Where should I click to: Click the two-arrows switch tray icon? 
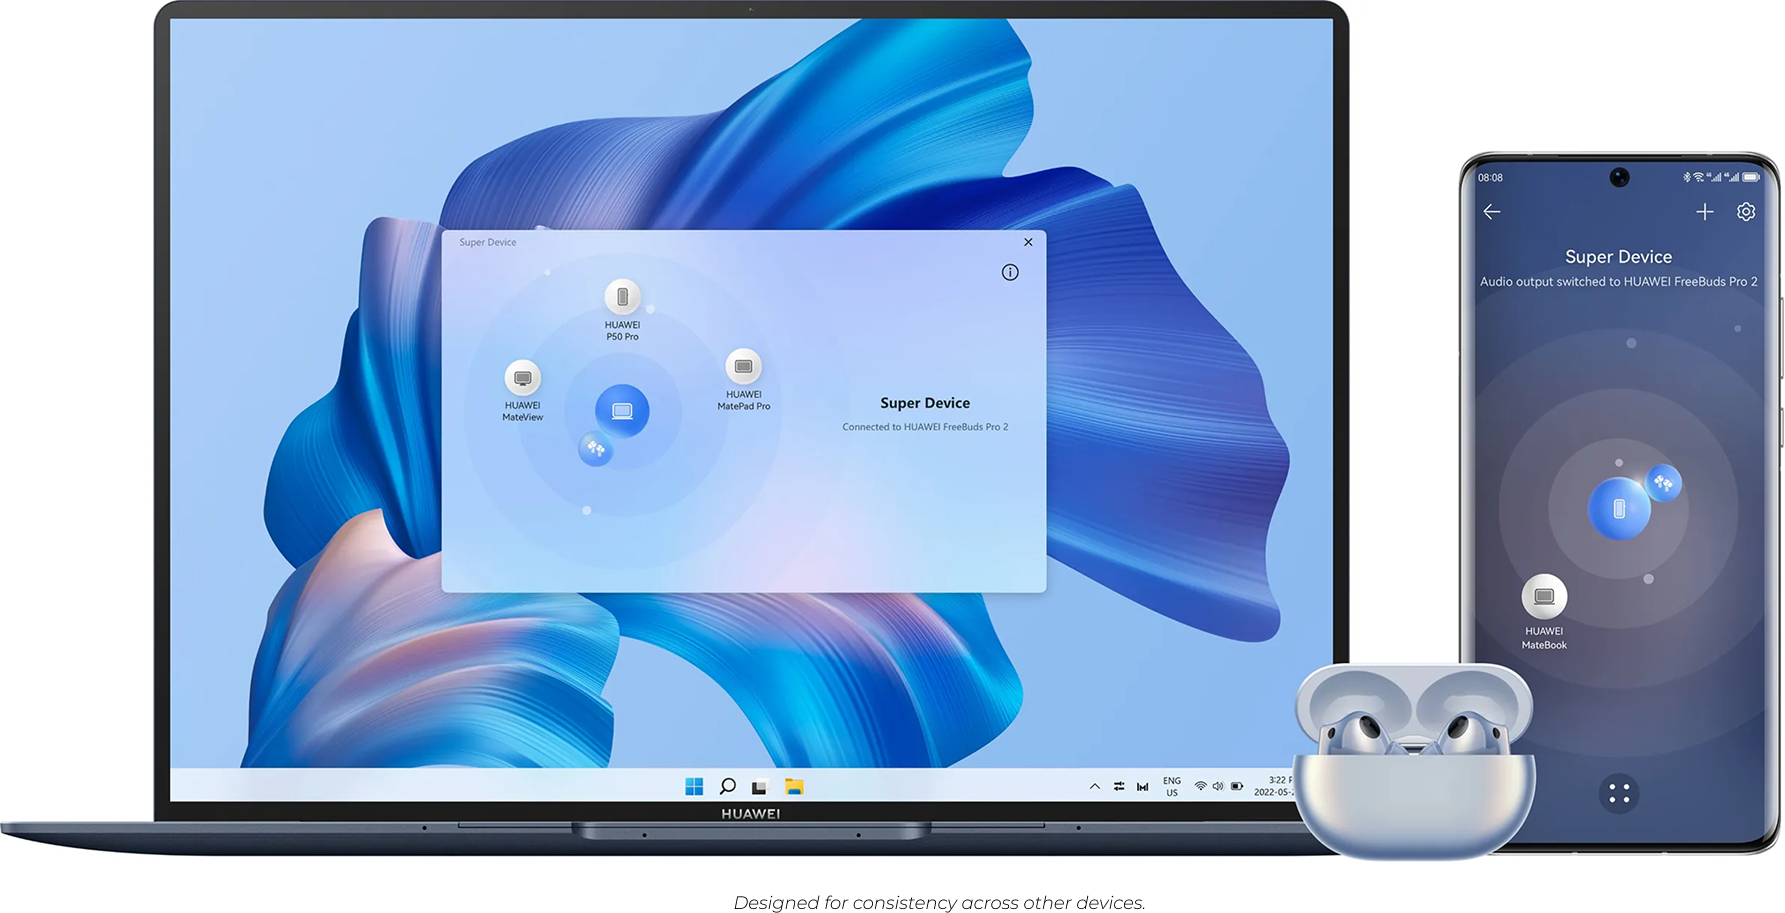pos(1119,786)
